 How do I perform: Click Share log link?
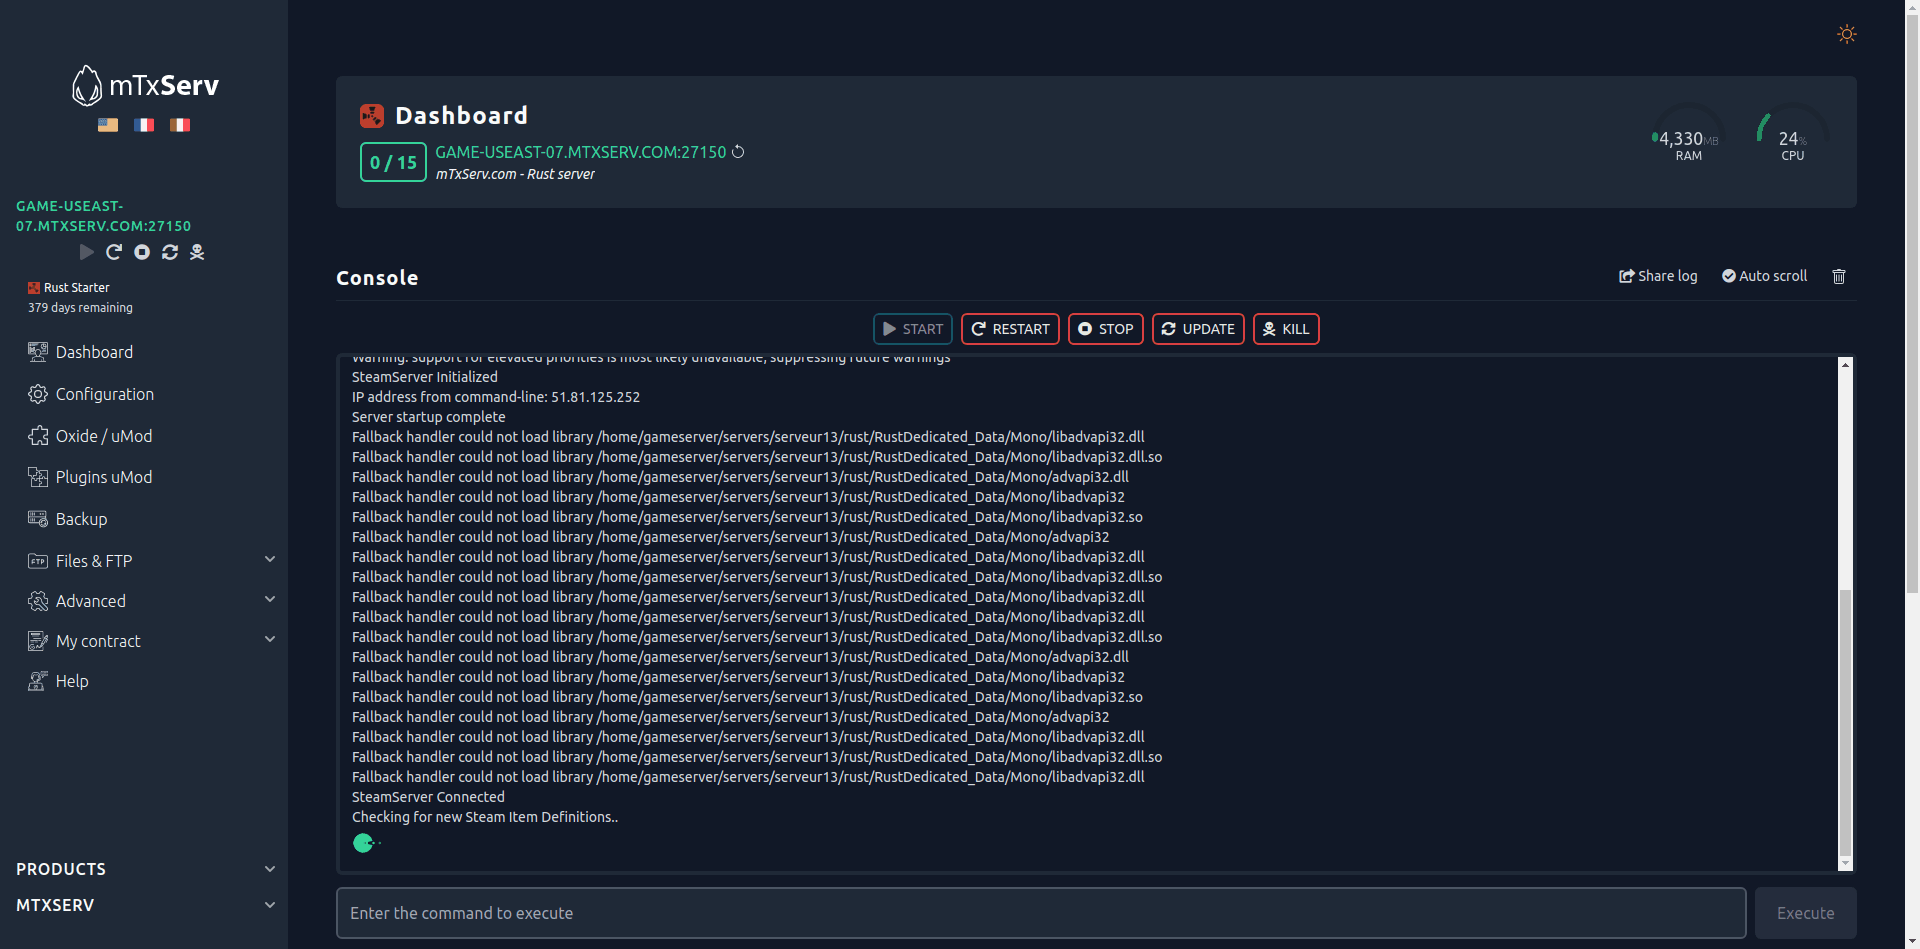pos(1658,276)
